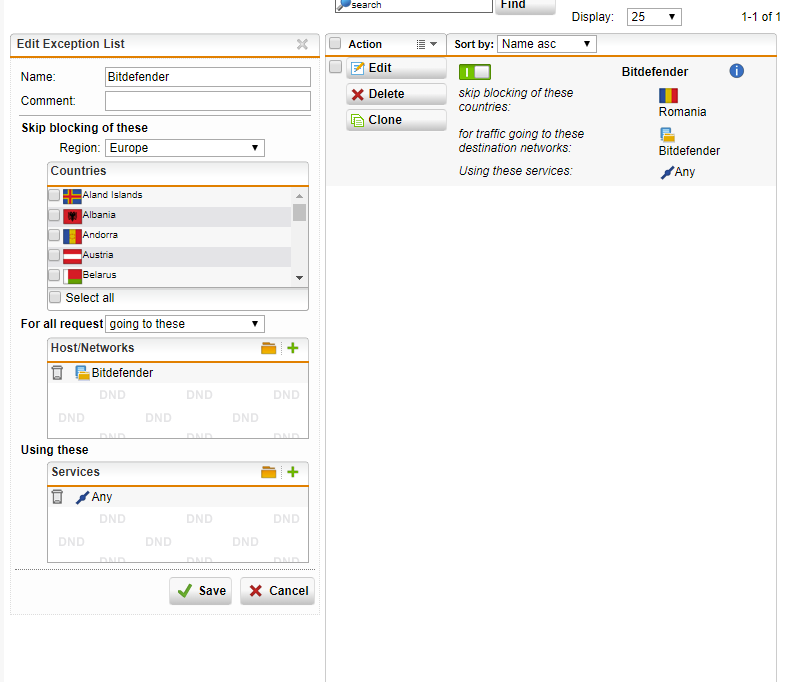Click the Any services plug icon in right panel

point(667,173)
